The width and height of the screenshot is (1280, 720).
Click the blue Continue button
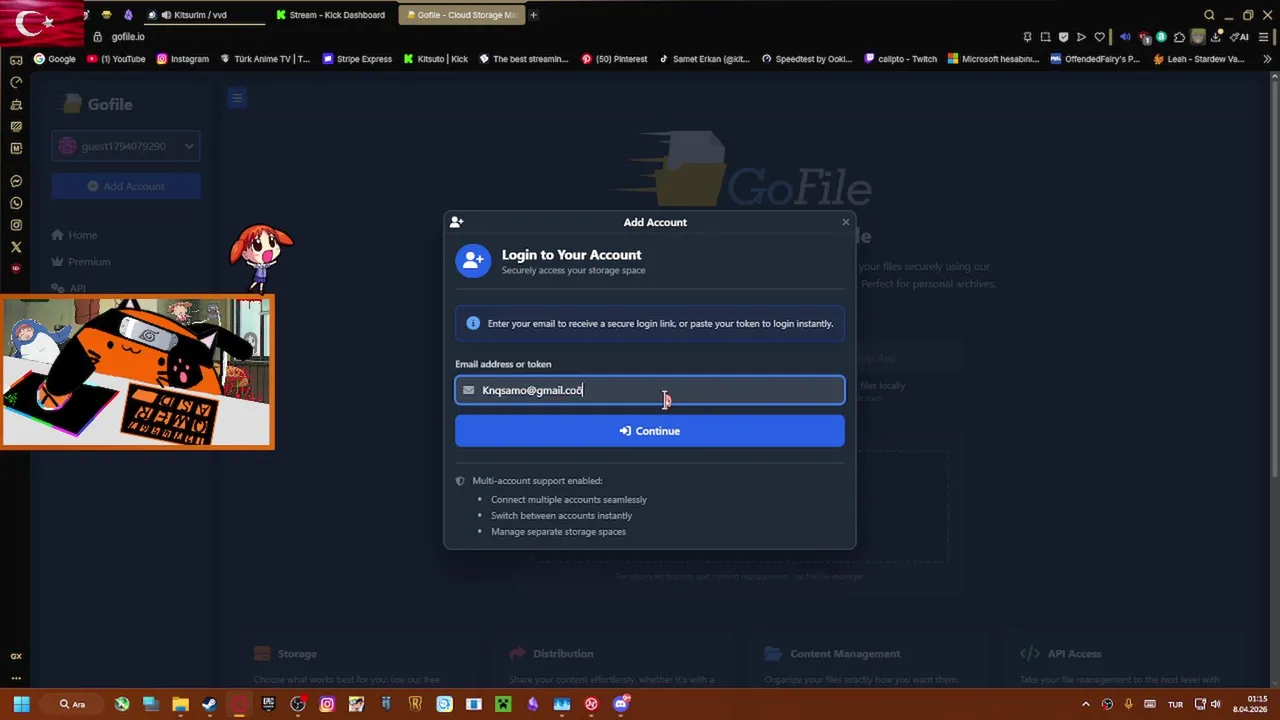pyautogui.click(x=650, y=431)
